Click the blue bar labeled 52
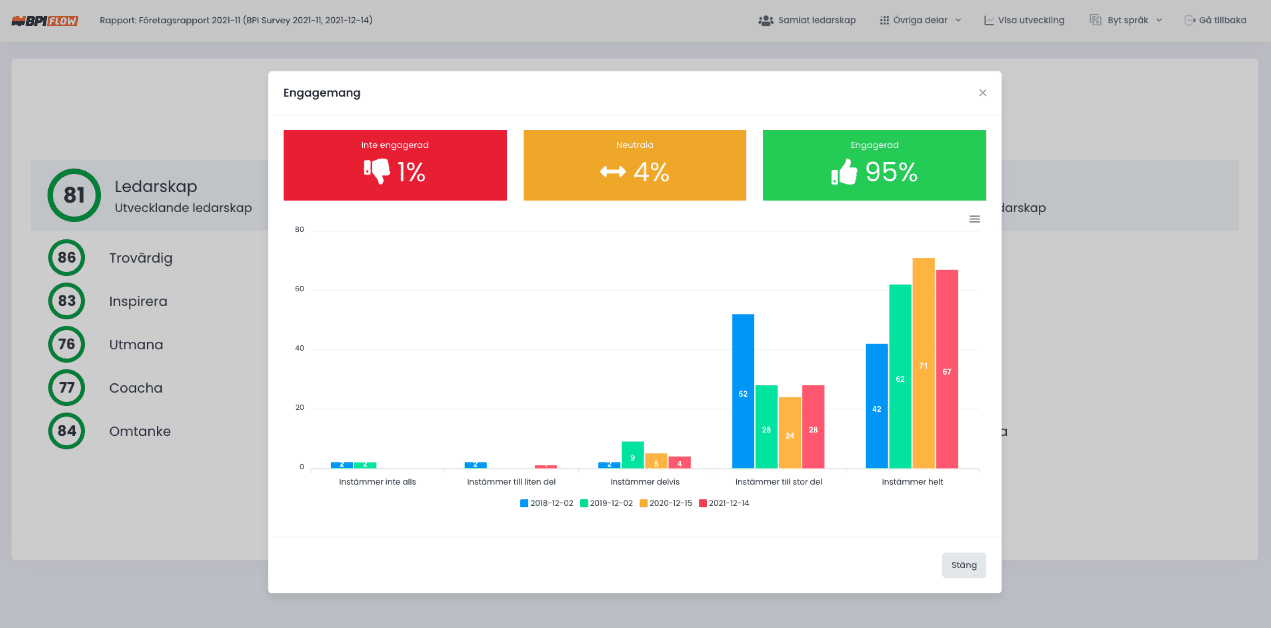Screen dimensions: 1271x628 (x=743, y=391)
